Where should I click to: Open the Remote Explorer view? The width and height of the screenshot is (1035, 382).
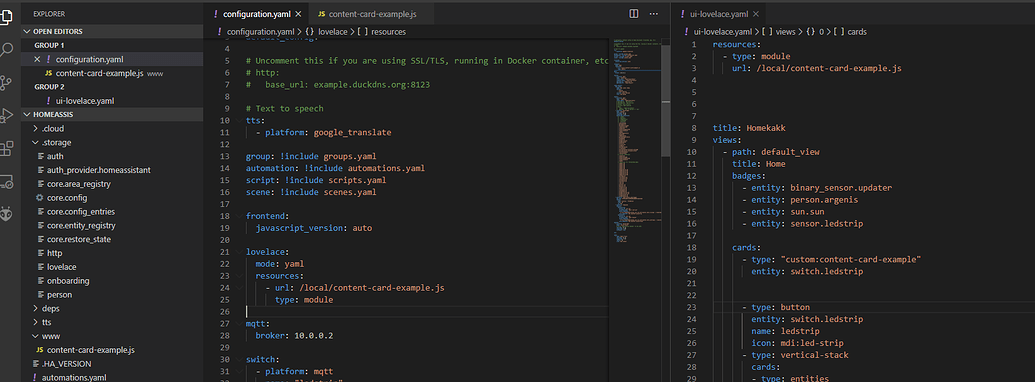tap(7, 181)
